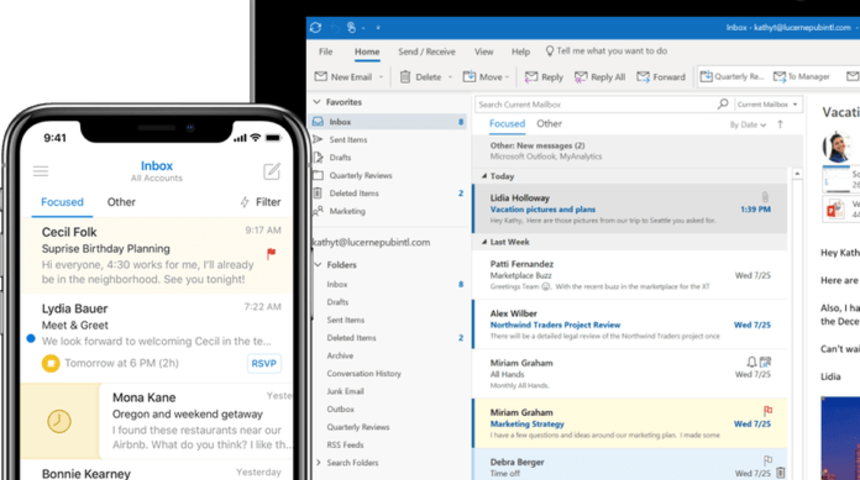Open the New Email dropdown arrow
Screen dimensions: 860x480
(x=381, y=77)
